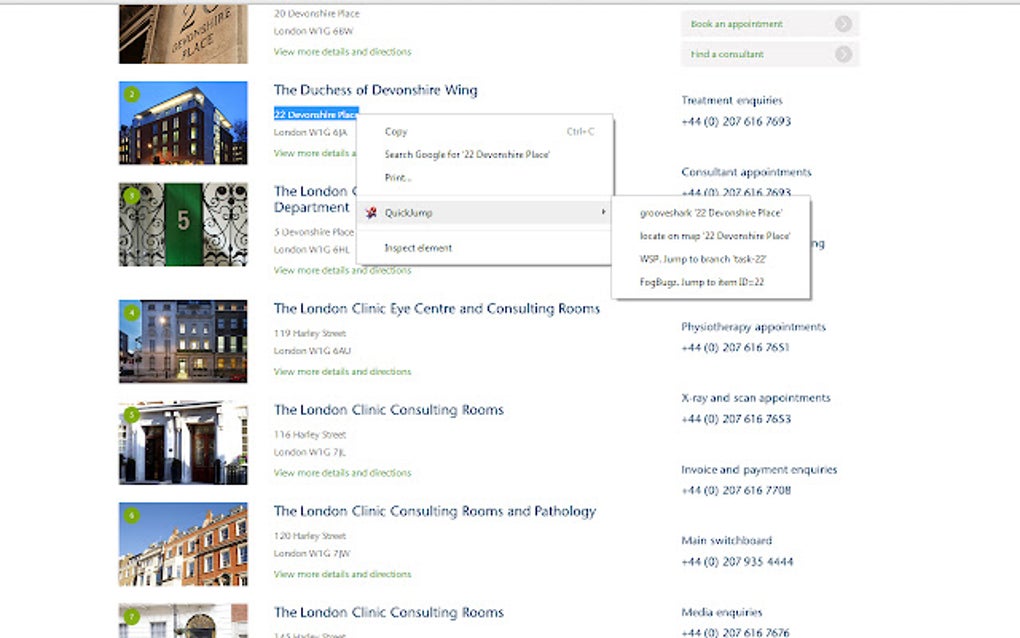Open London Clinic Consulting Rooms, 116 Harley Street

click(x=388, y=410)
